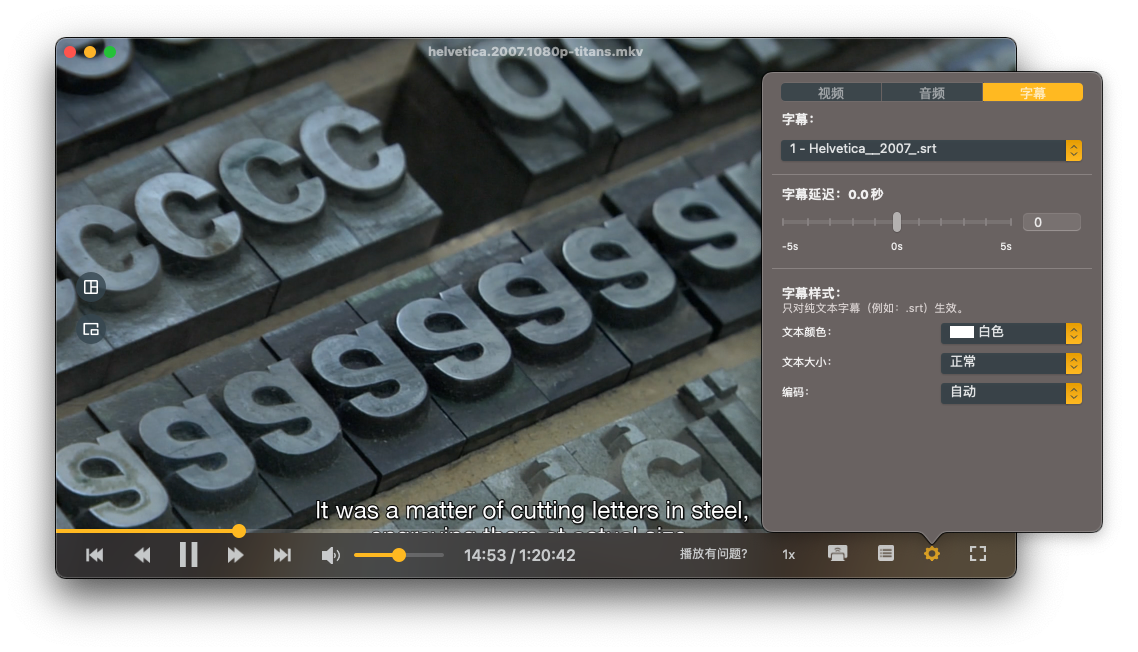Viewport: 1138px width, 652px height.
Task: Expand the 文本大小 dropdown showing 正常
Action: [1011, 362]
